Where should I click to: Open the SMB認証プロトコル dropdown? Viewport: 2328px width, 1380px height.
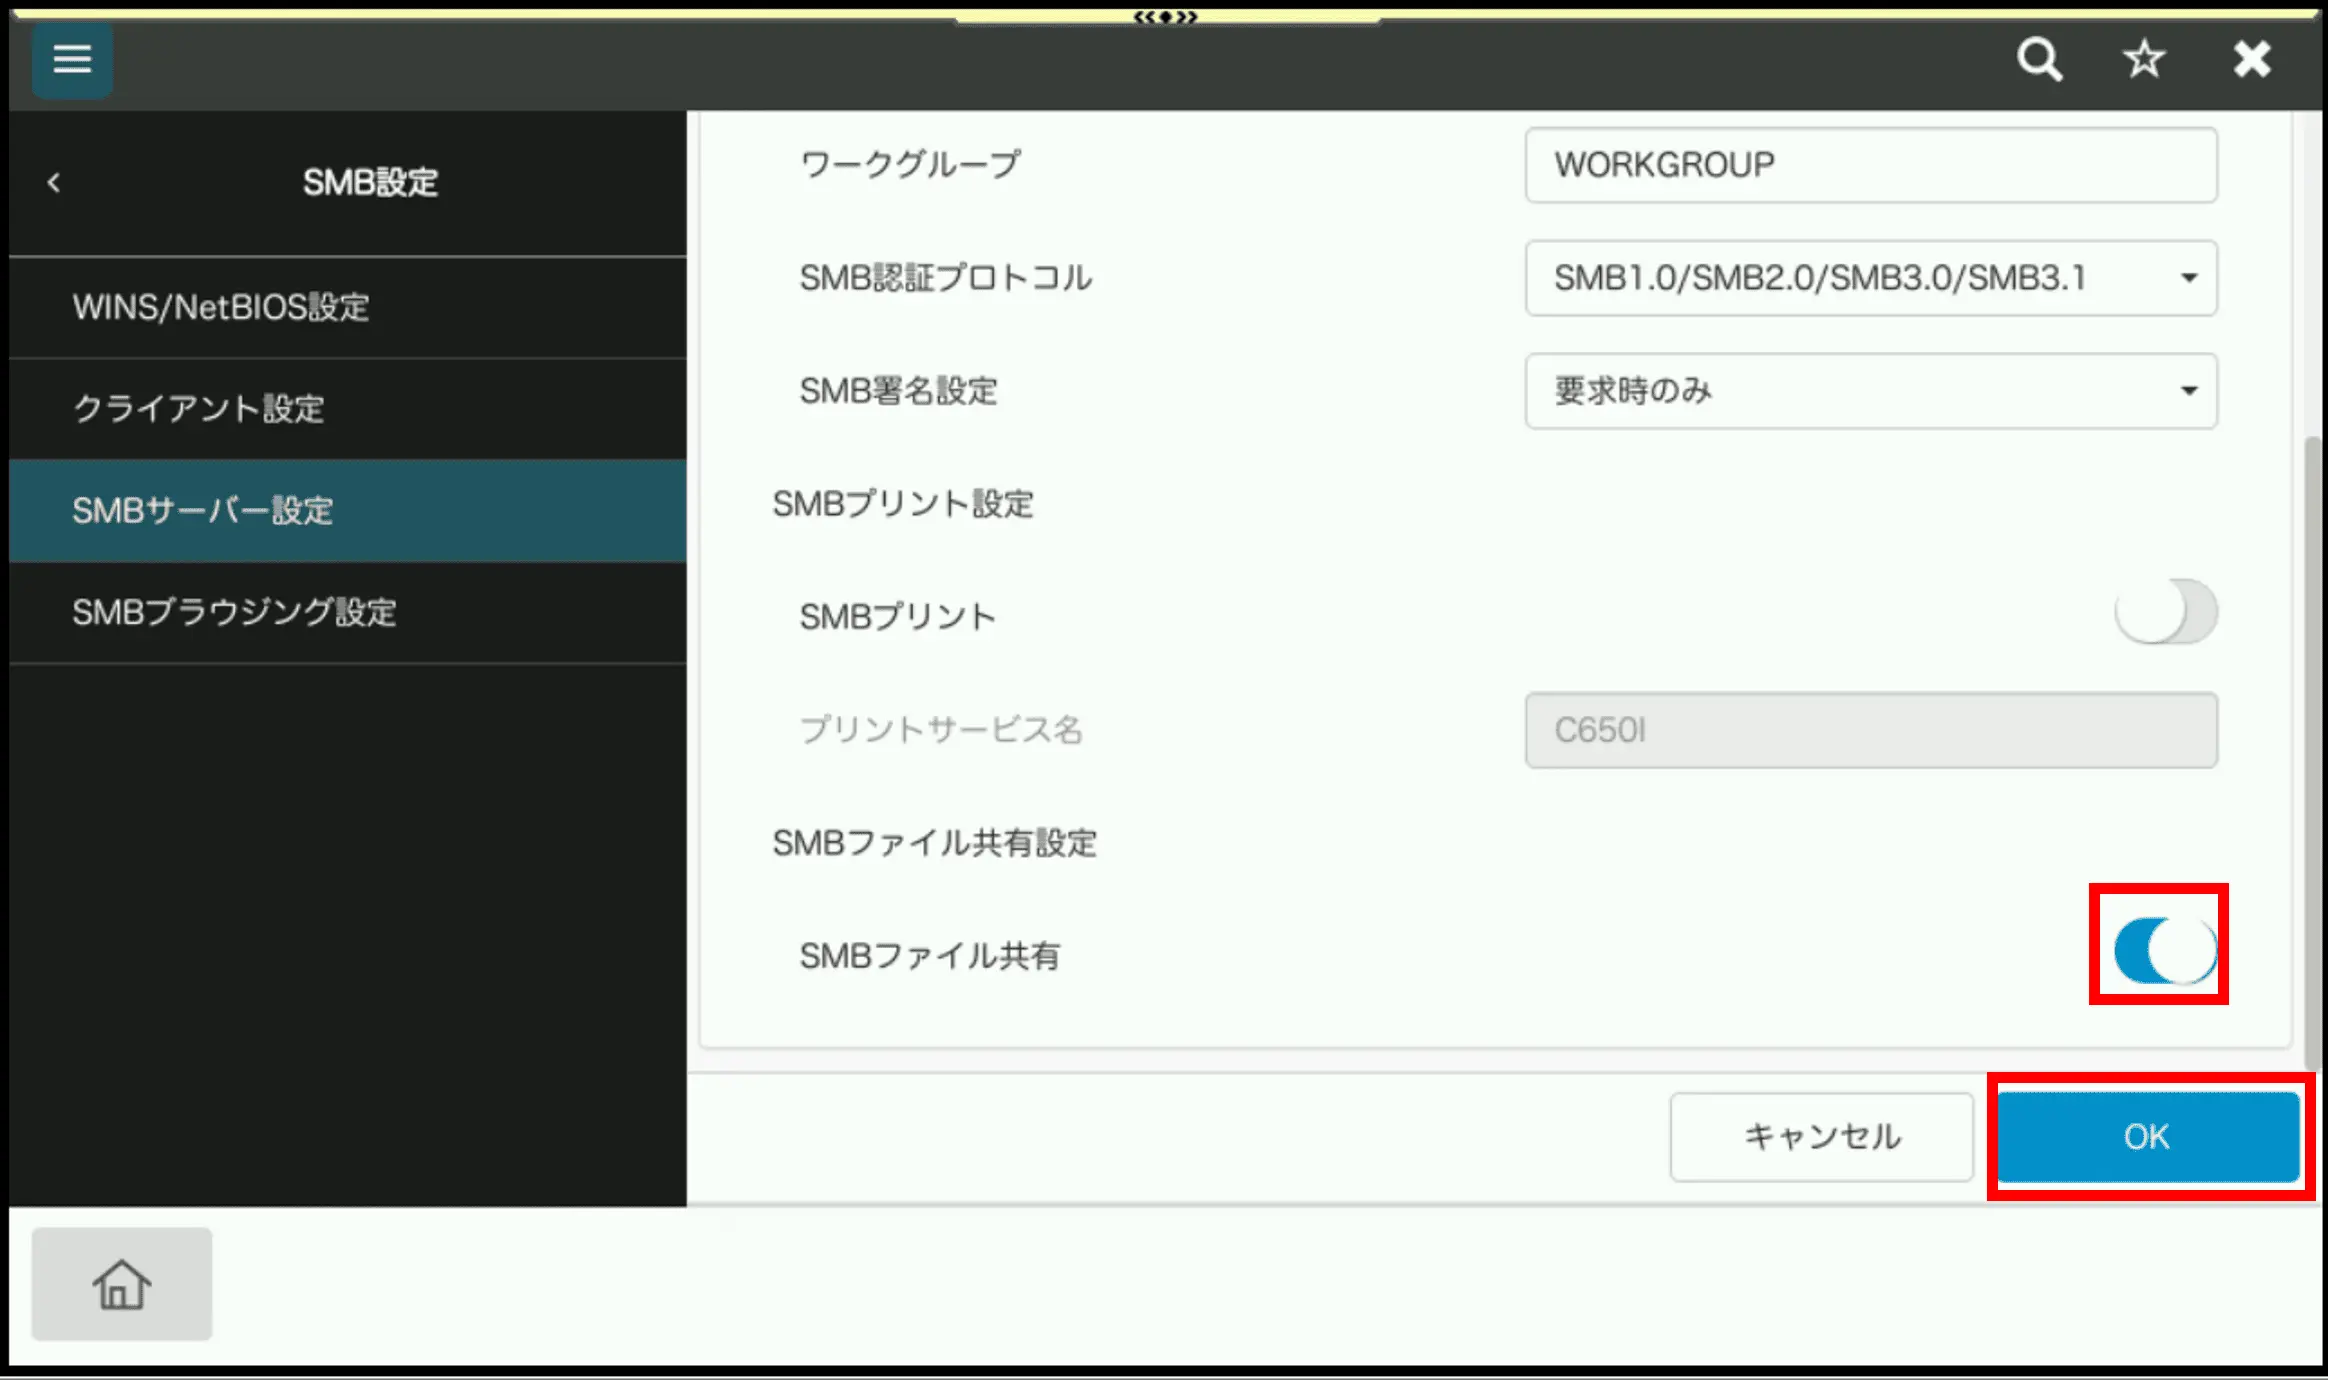[1870, 278]
